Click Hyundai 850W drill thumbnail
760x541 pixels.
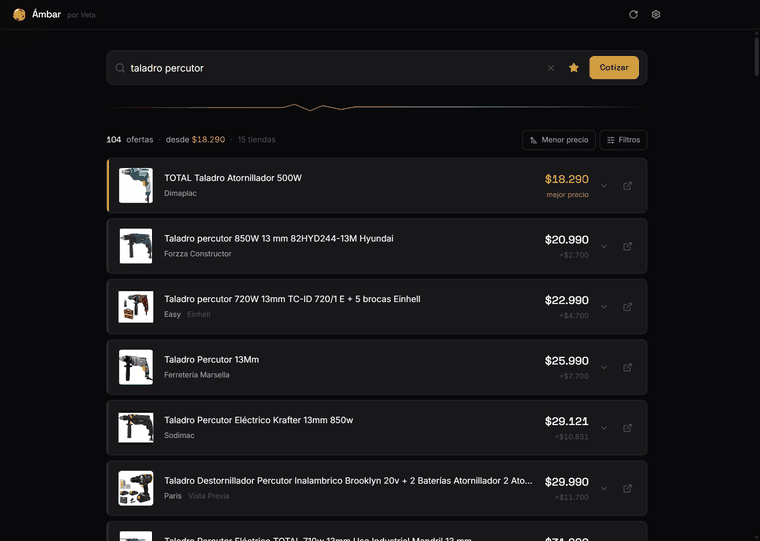(136, 246)
